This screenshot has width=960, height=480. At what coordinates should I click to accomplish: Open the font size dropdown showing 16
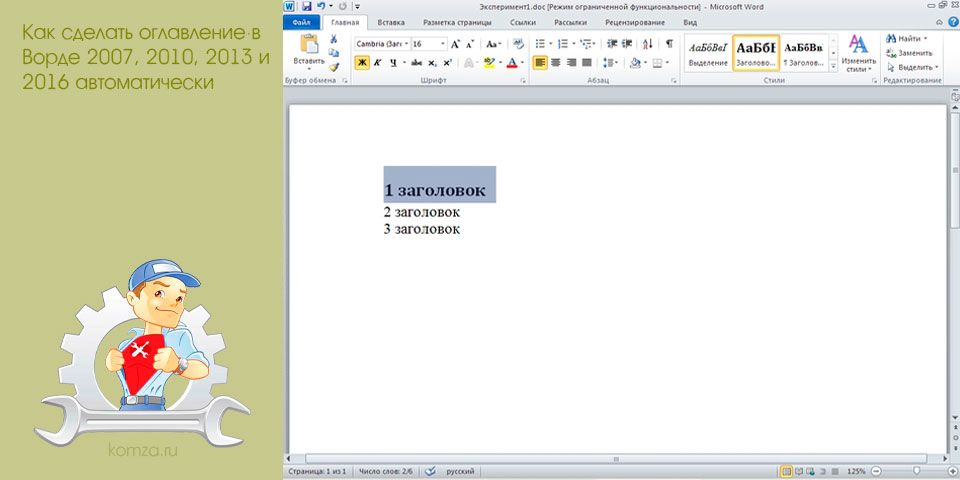[x=429, y=44]
